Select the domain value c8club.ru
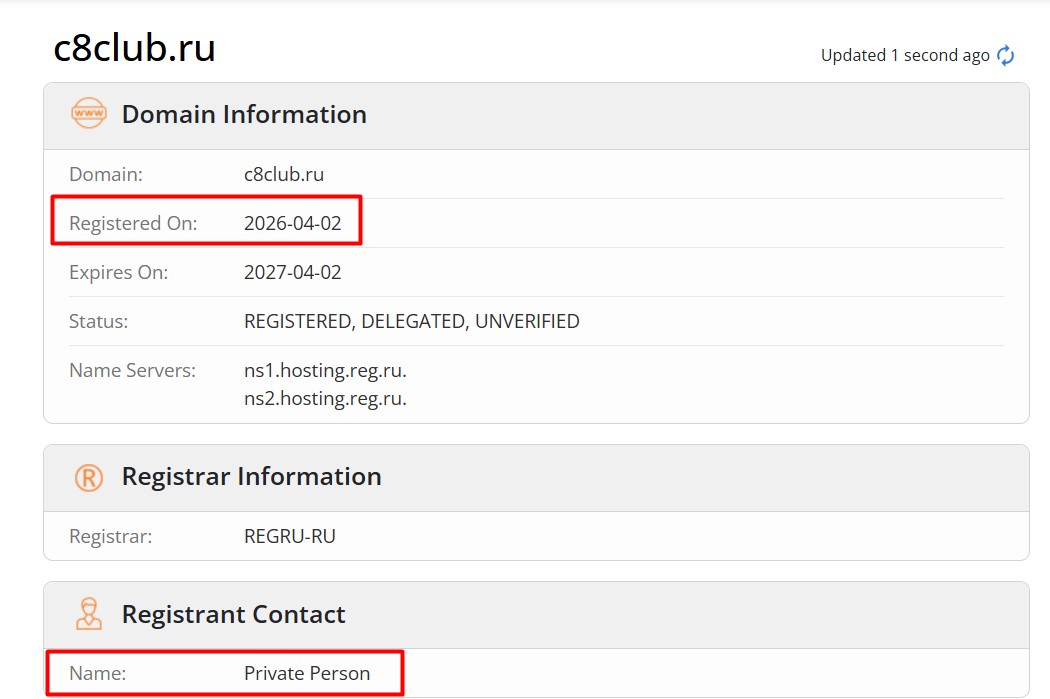Image resolution: width=1050 pixels, height=699 pixels. coord(283,174)
